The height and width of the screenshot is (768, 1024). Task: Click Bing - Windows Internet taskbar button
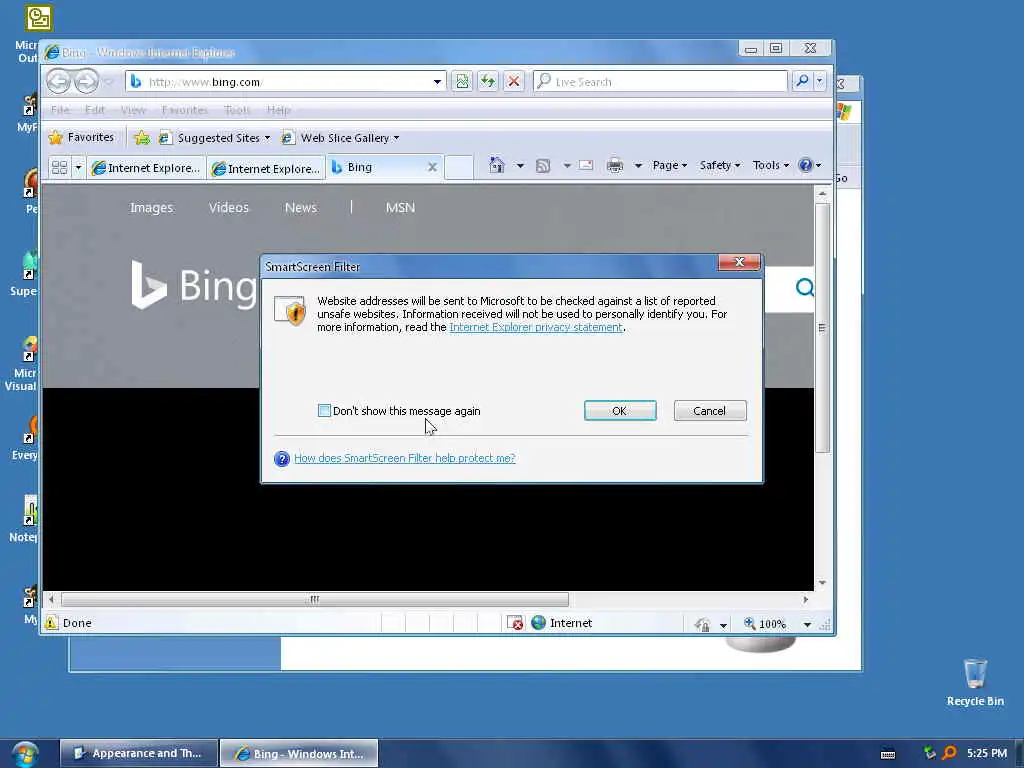[299, 753]
